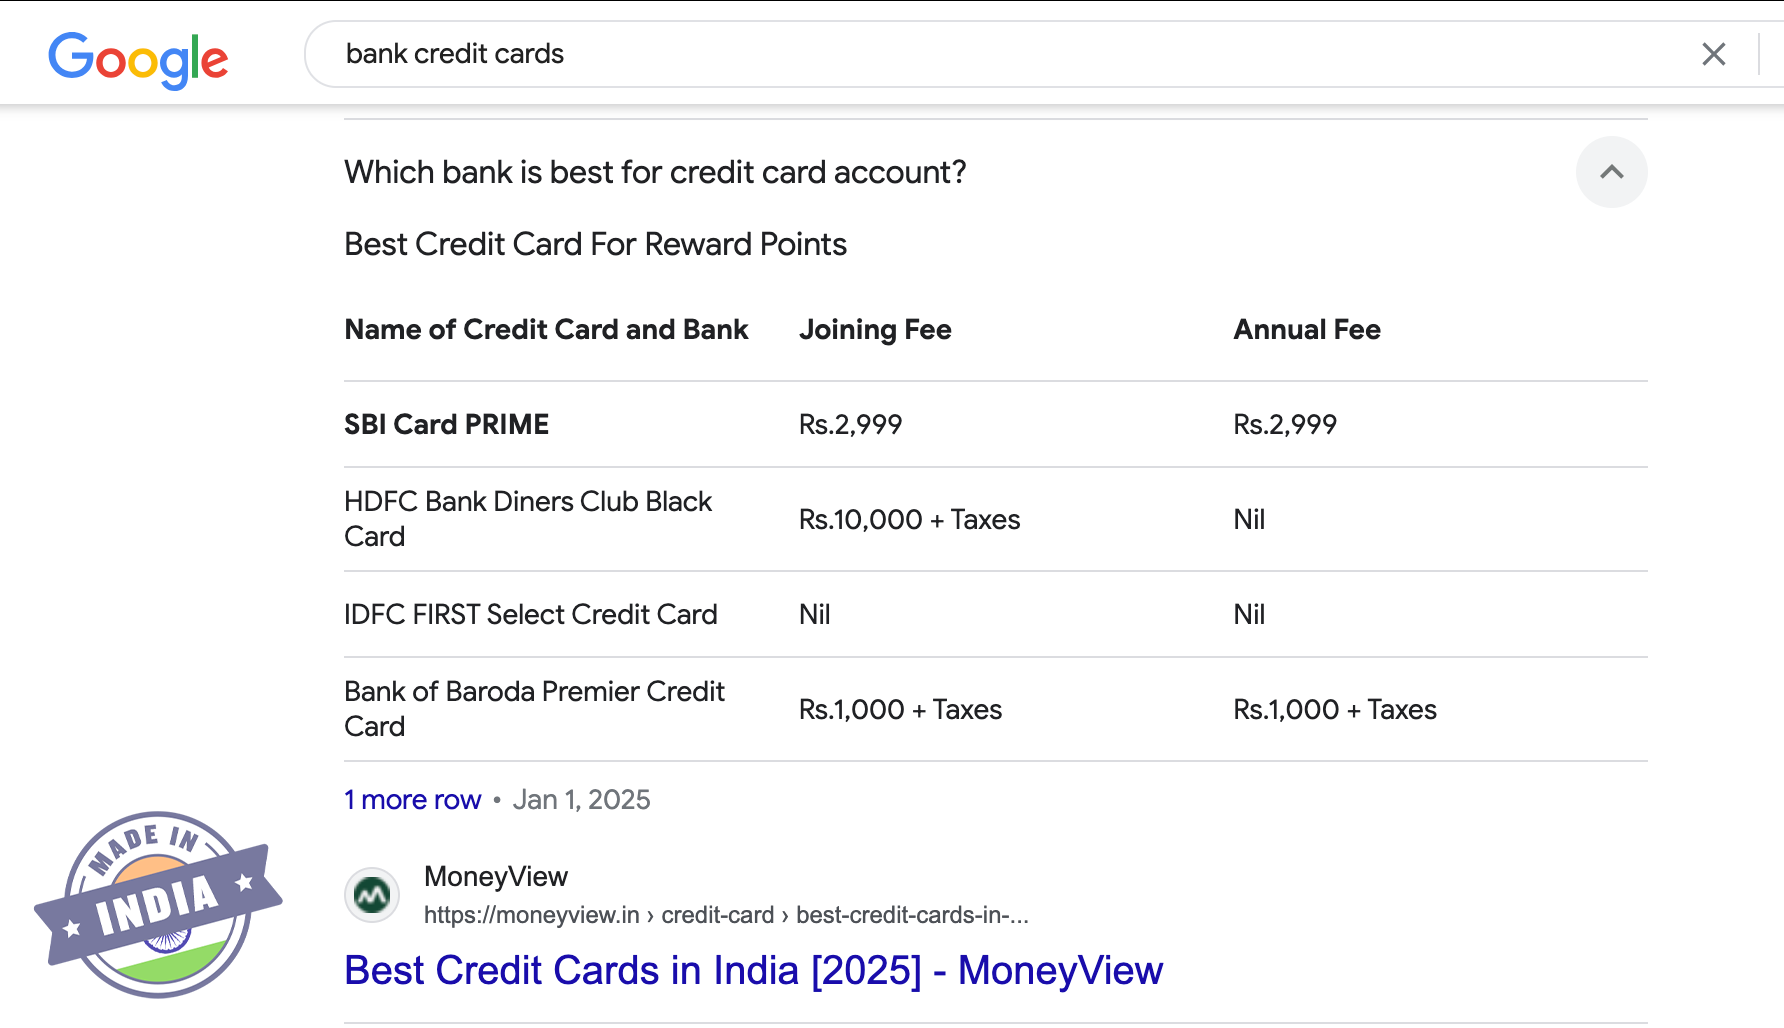Click the Made in India badge

[158, 904]
